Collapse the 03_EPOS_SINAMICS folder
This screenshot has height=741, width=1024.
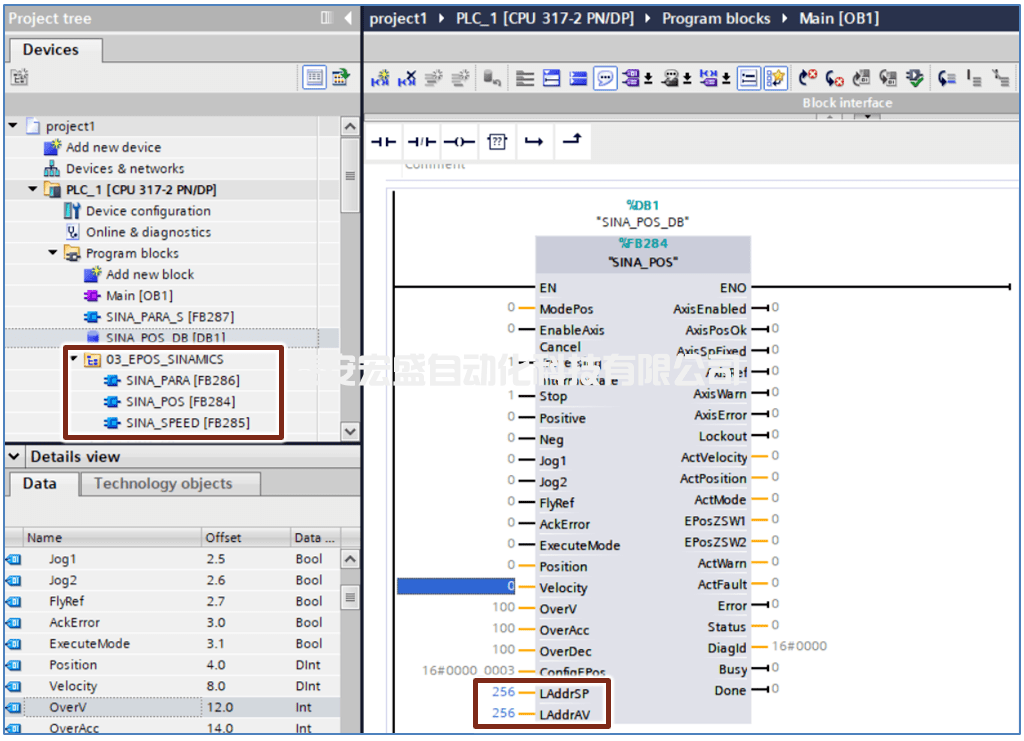[x=74, y=359]
